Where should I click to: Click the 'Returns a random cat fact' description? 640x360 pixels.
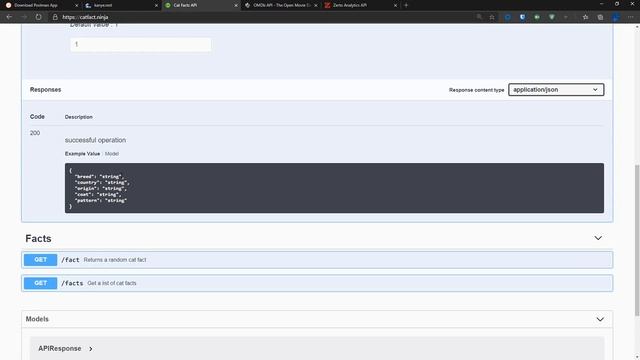point(115,260)
